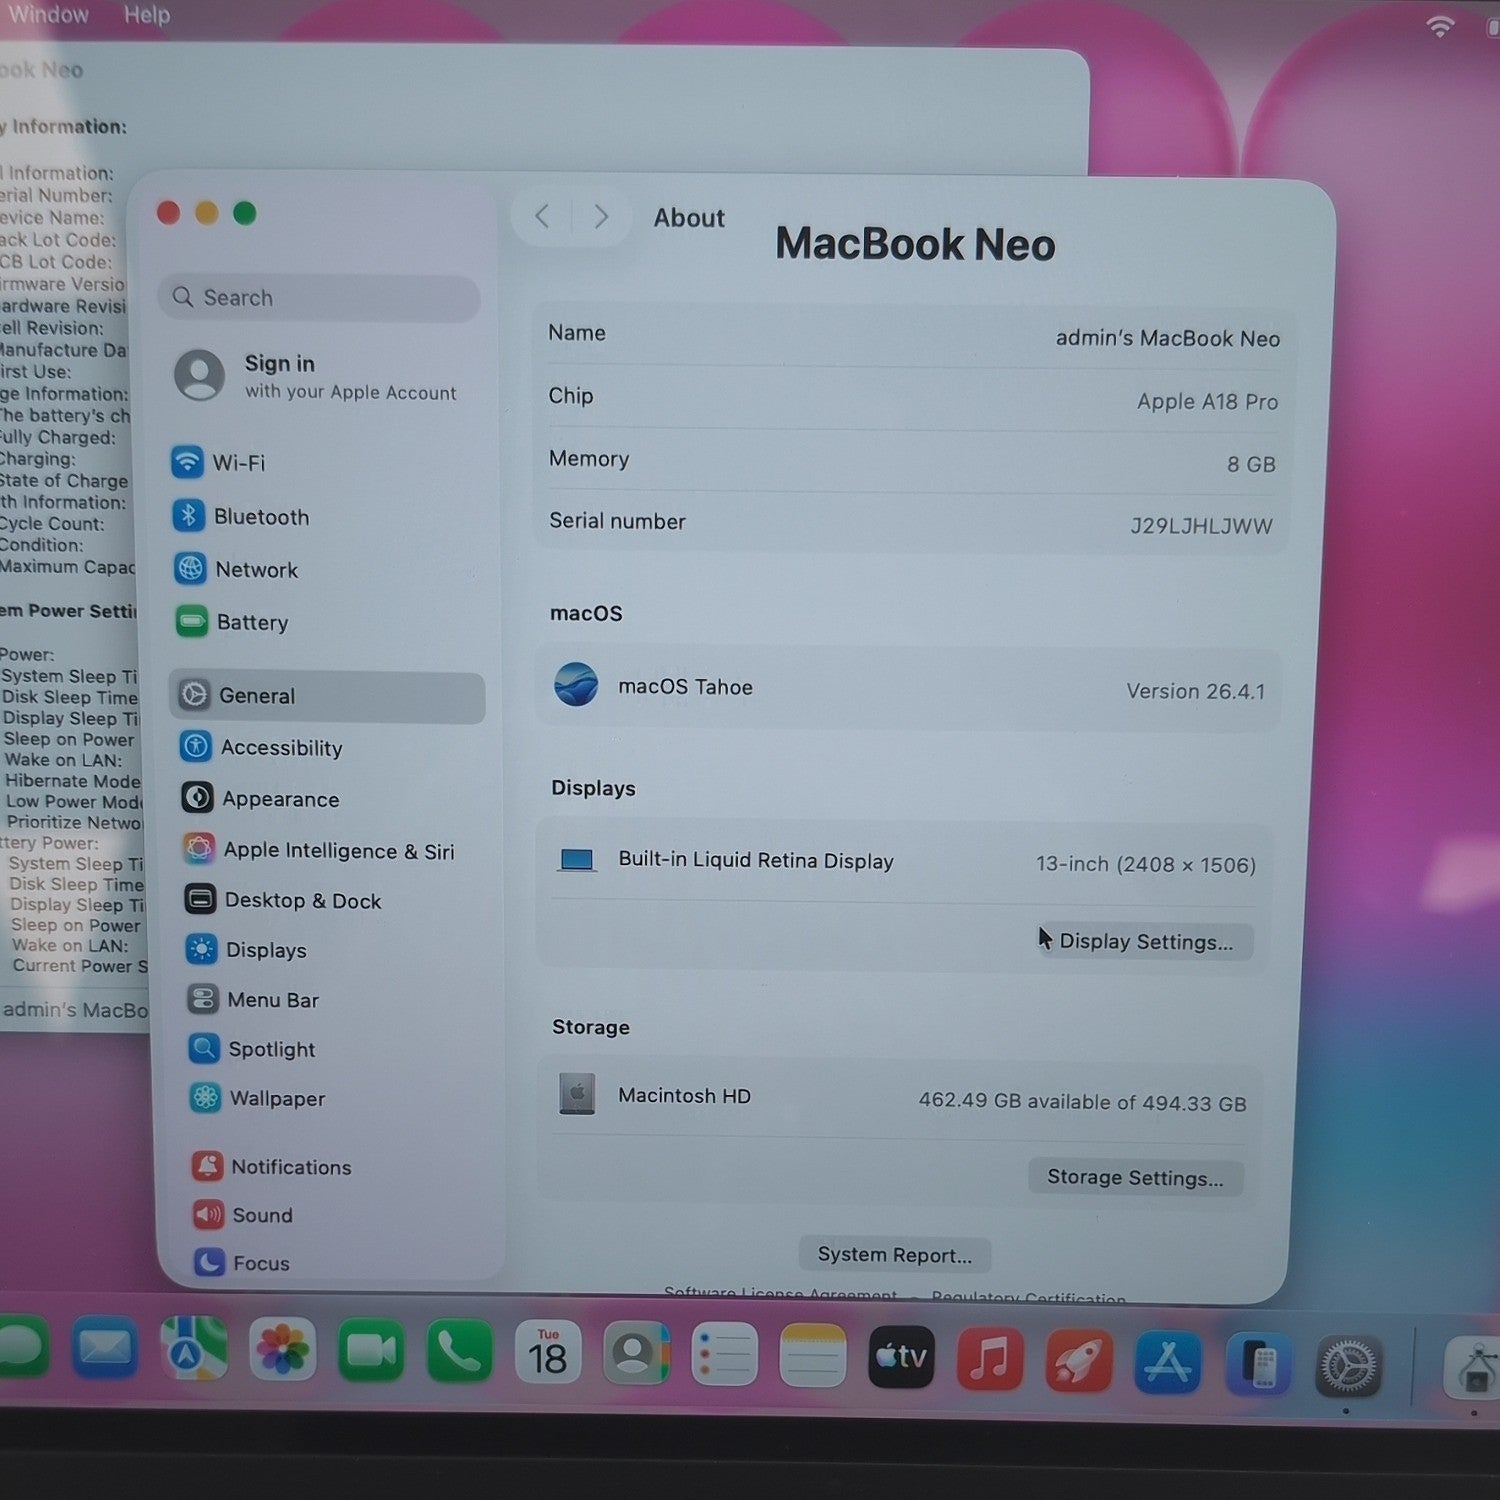
Task: Click "Condition:" in the background window
Action: tap(42, 545)
